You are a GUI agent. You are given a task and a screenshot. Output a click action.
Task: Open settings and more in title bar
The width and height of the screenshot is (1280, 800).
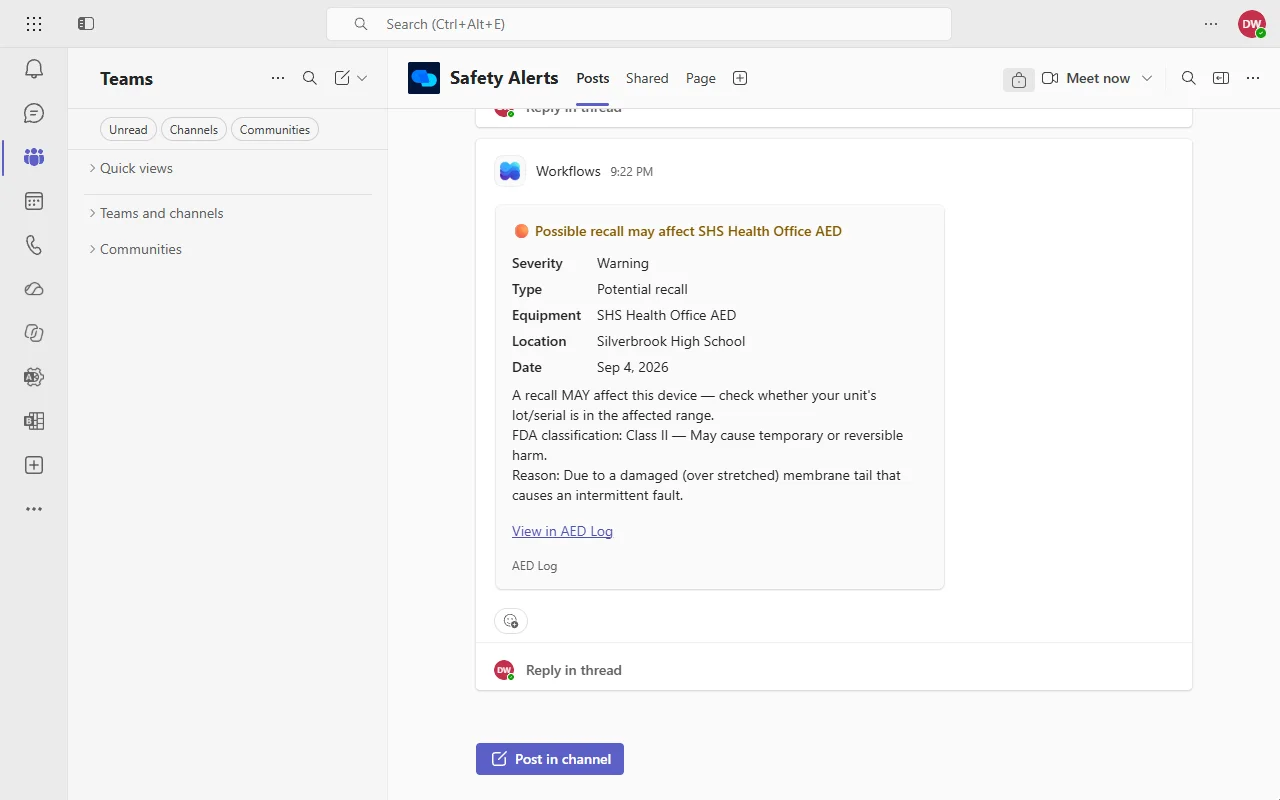point(1211,24)
